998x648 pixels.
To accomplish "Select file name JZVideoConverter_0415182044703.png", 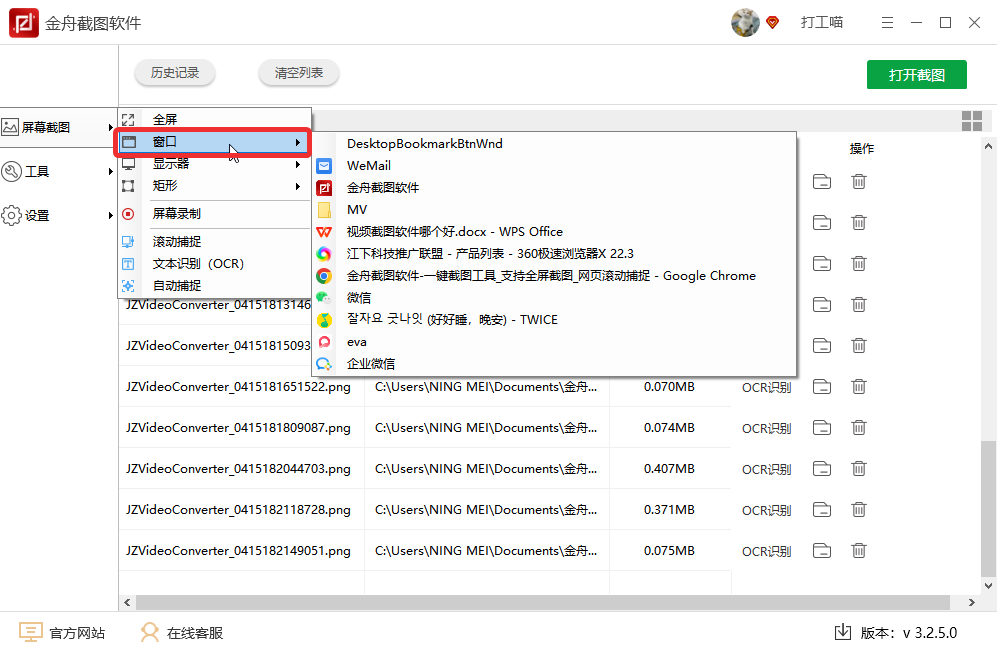I will 238,469.
